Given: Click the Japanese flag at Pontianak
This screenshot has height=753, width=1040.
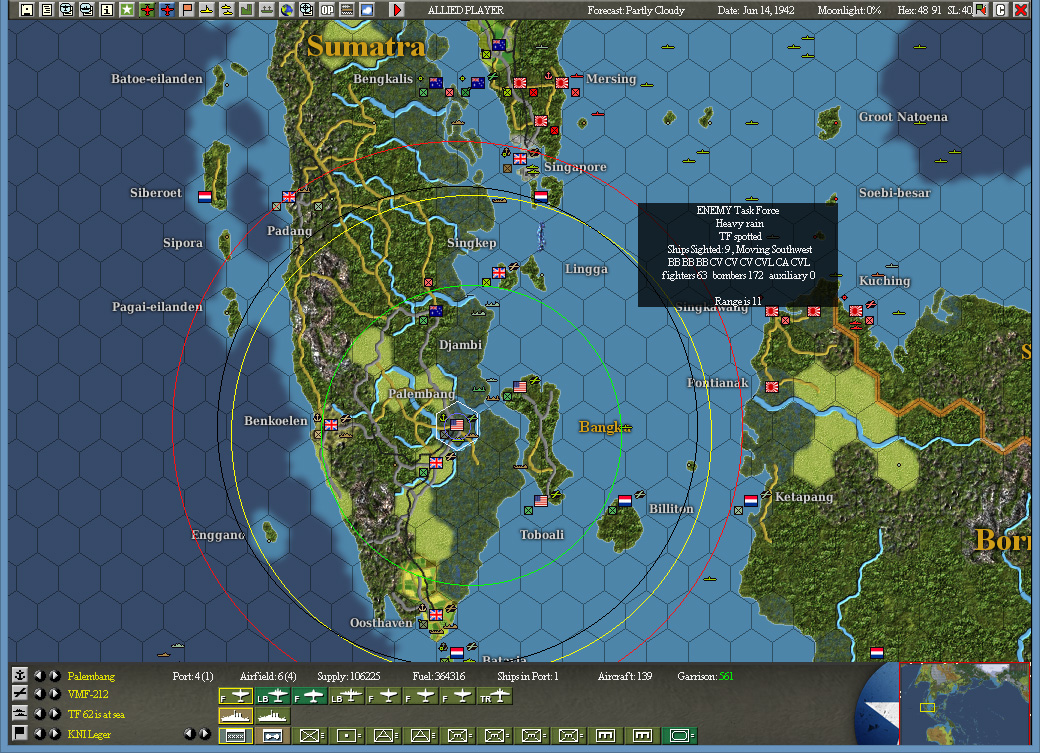Looking at the screenshot, I should tap(772, 387).
